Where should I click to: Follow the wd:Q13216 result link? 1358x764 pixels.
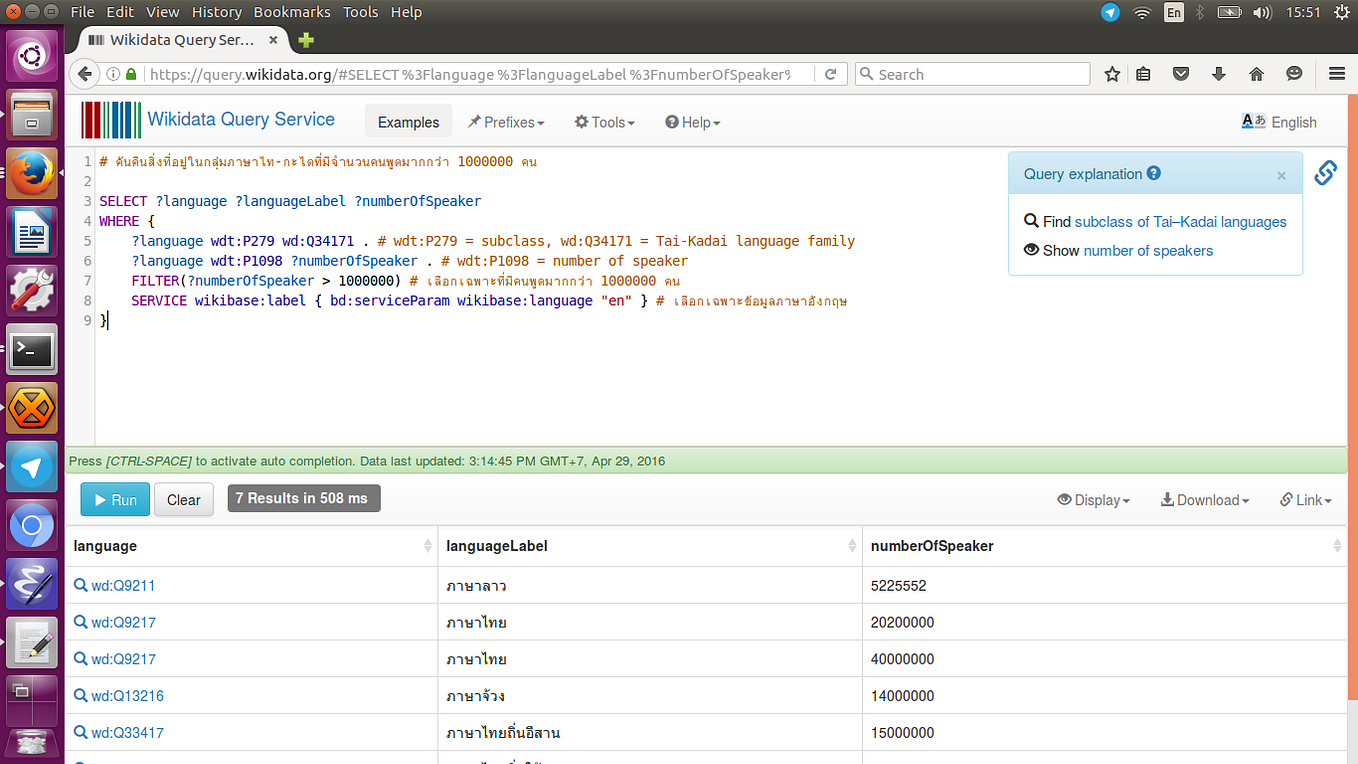127,695
